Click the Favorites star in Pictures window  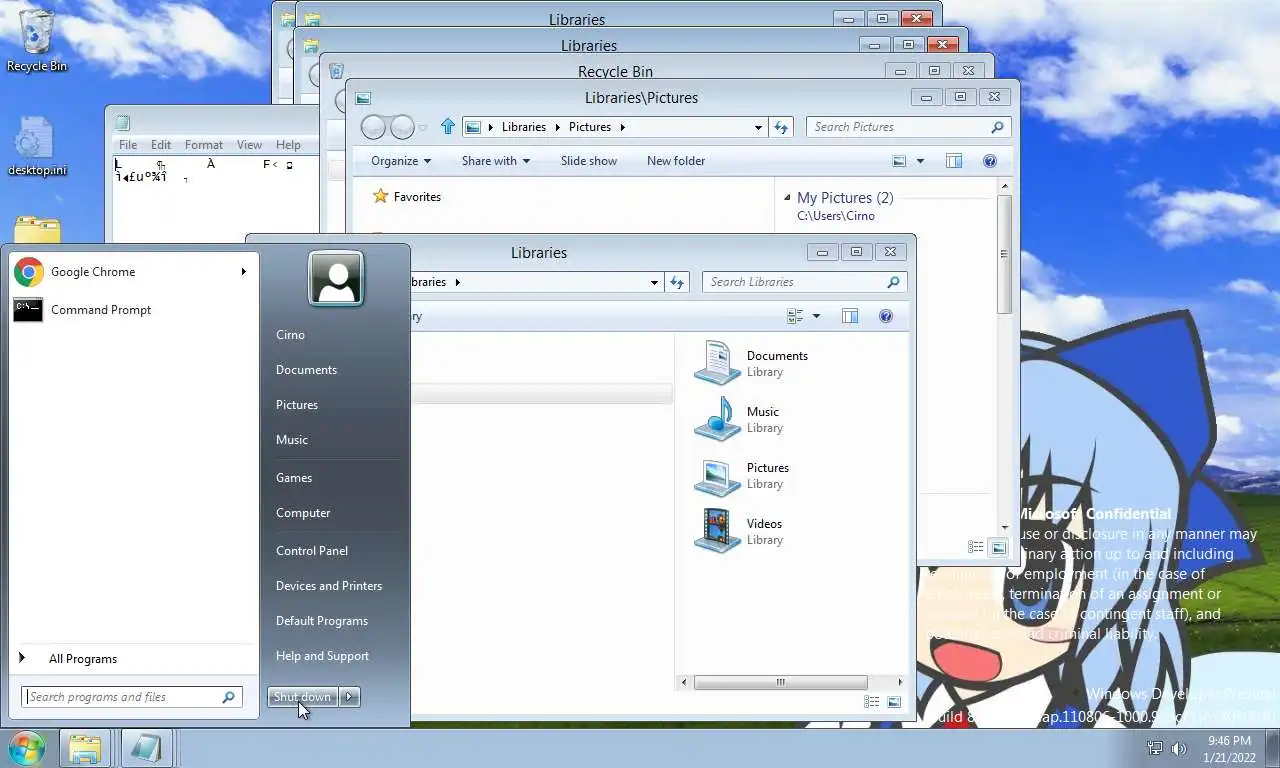coord(380,196)
